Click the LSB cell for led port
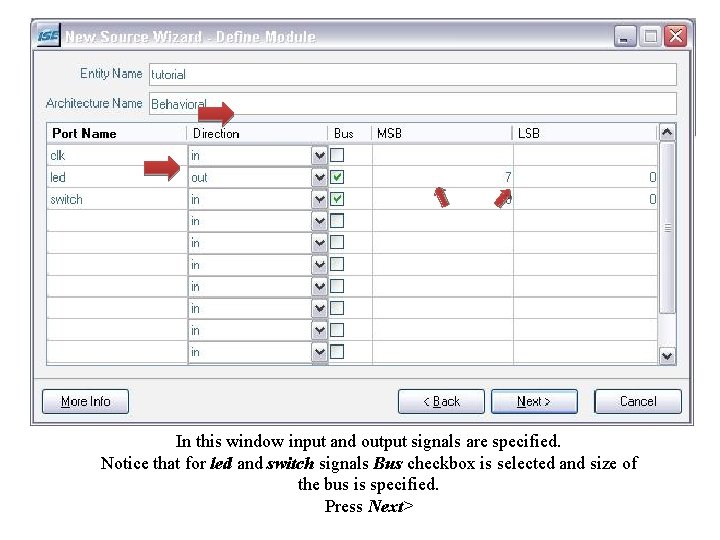The image size is (720, 540). (x=585, y=177)
